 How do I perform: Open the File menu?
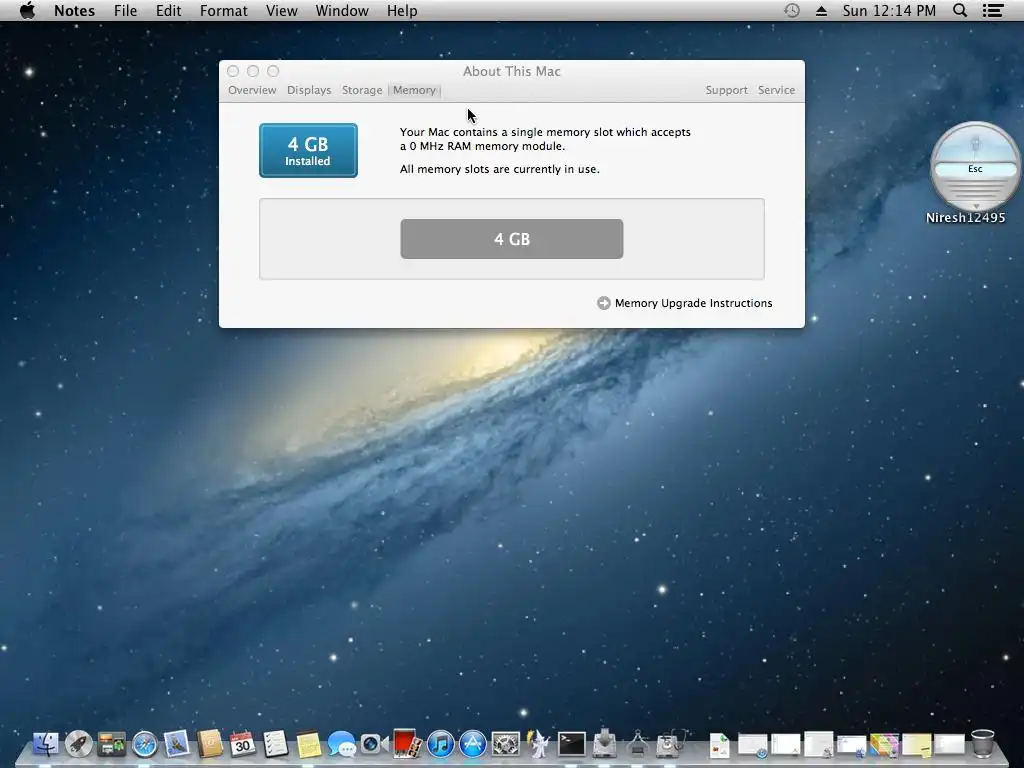pyautogui.click(x=125, y=10)
